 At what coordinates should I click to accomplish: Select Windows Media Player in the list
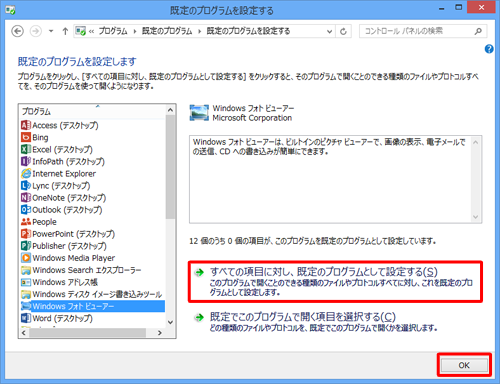tap(93, 258)
